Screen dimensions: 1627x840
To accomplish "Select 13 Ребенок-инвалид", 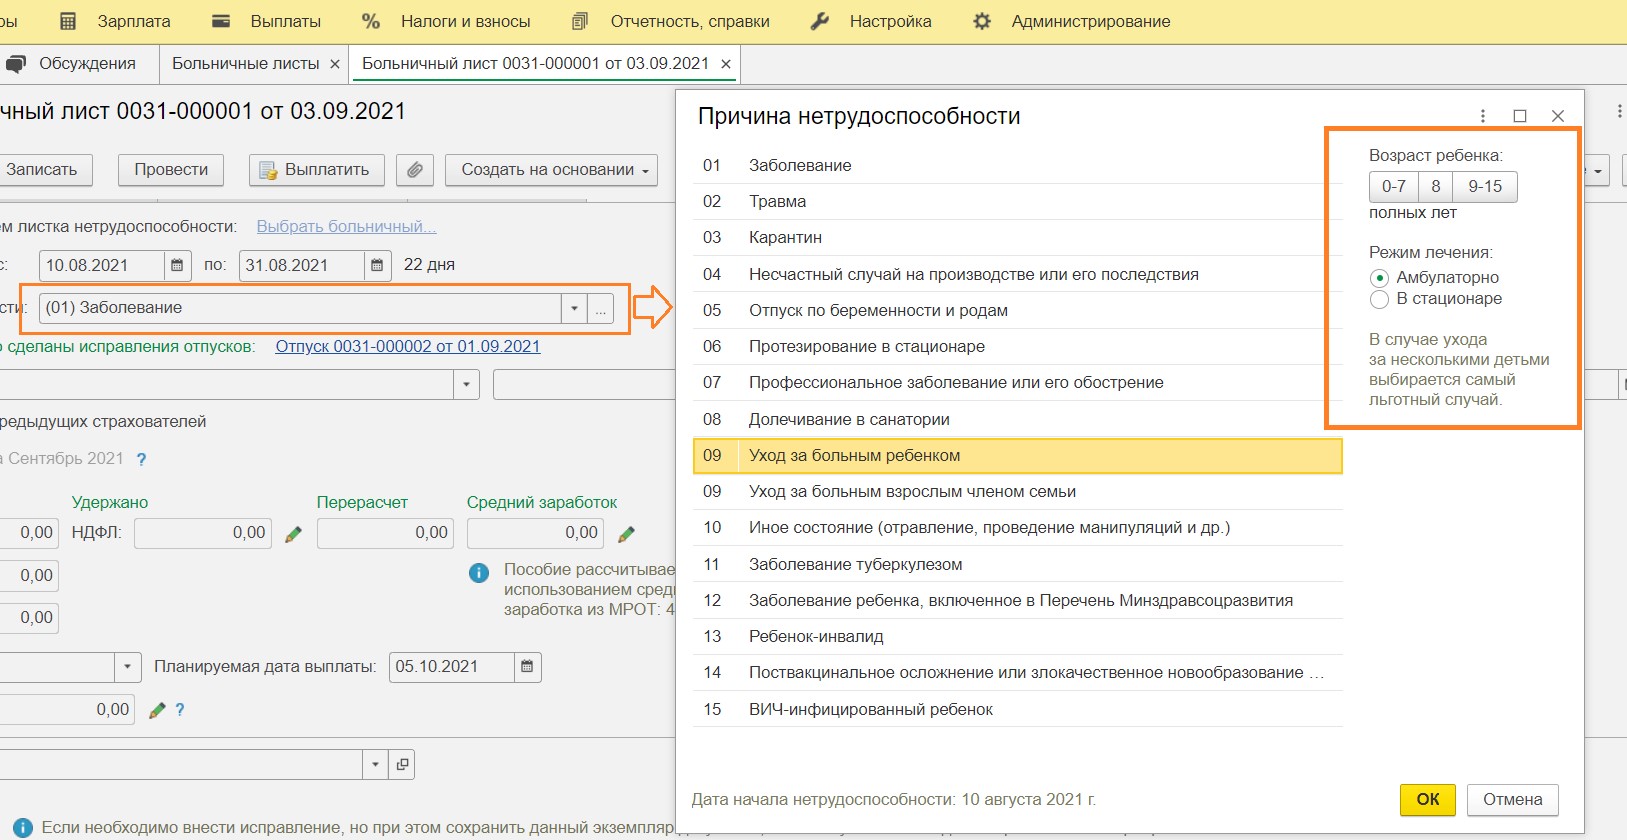I will click(x=1017, y=636).
